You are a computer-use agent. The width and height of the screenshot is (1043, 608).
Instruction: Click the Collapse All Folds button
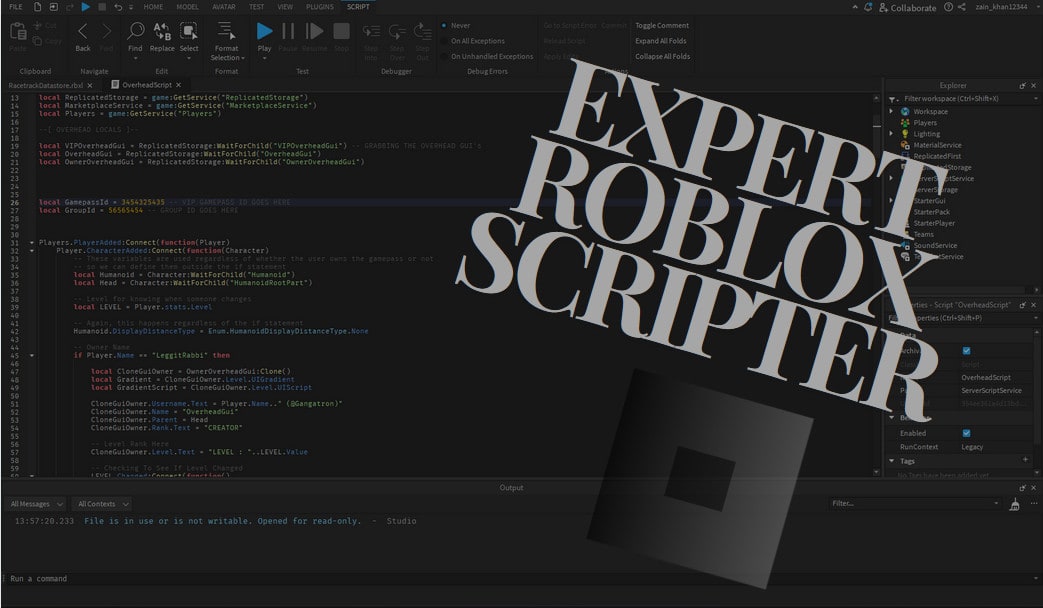(x=662, y=56)
